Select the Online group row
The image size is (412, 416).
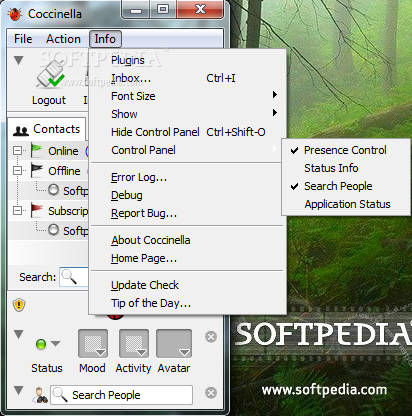(49, 151)
